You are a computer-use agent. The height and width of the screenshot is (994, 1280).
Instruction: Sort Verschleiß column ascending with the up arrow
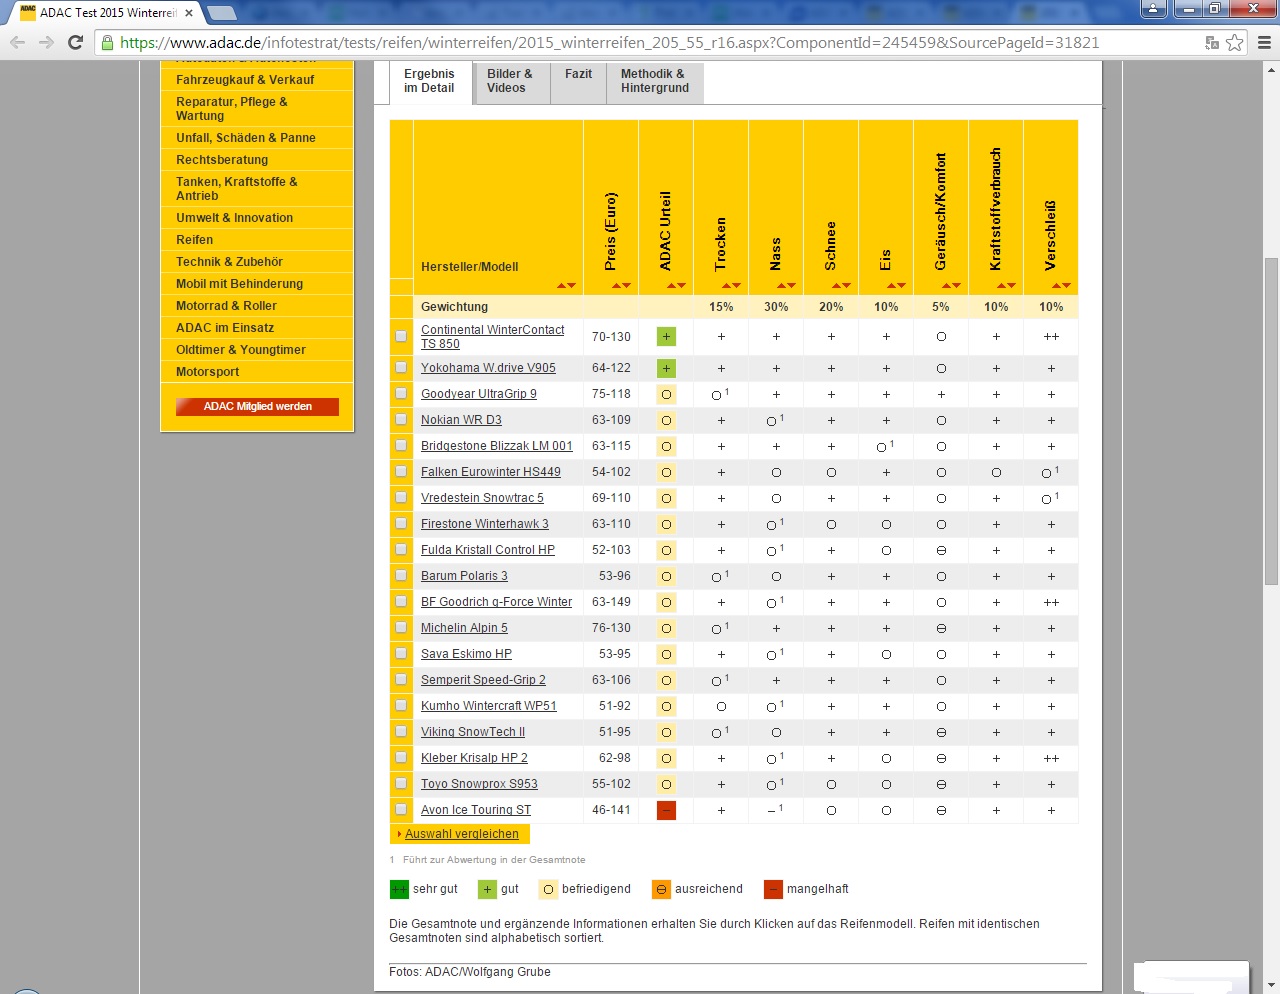(x=1056, y=286)
